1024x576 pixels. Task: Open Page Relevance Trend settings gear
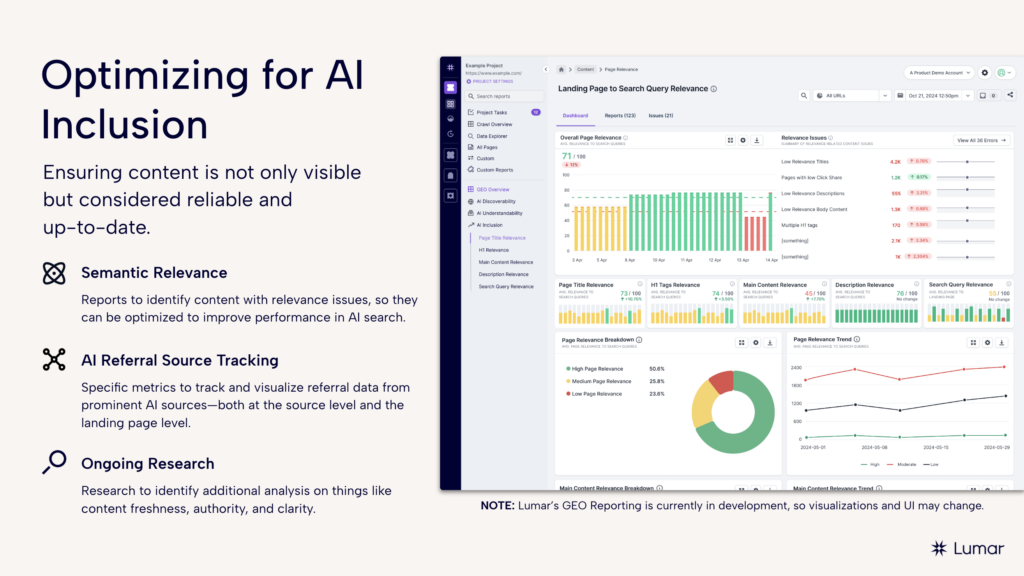[x=987, y=343]
